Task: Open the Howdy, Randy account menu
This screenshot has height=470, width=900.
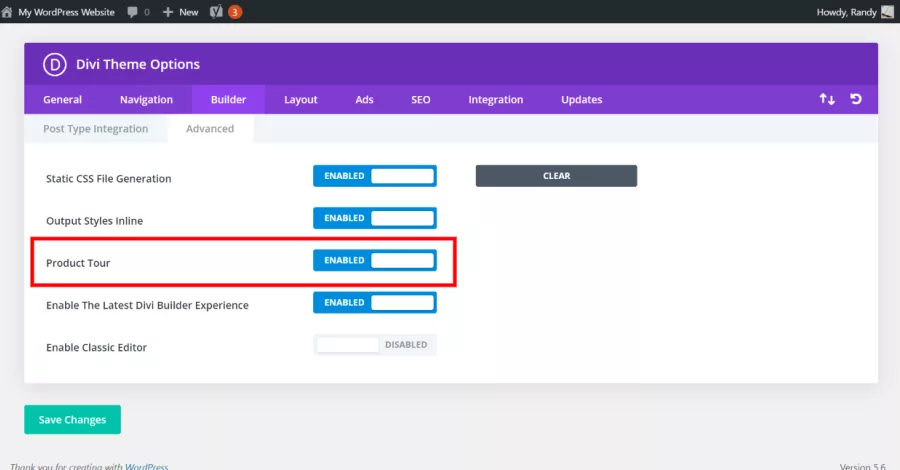Action: pos(847,12)
